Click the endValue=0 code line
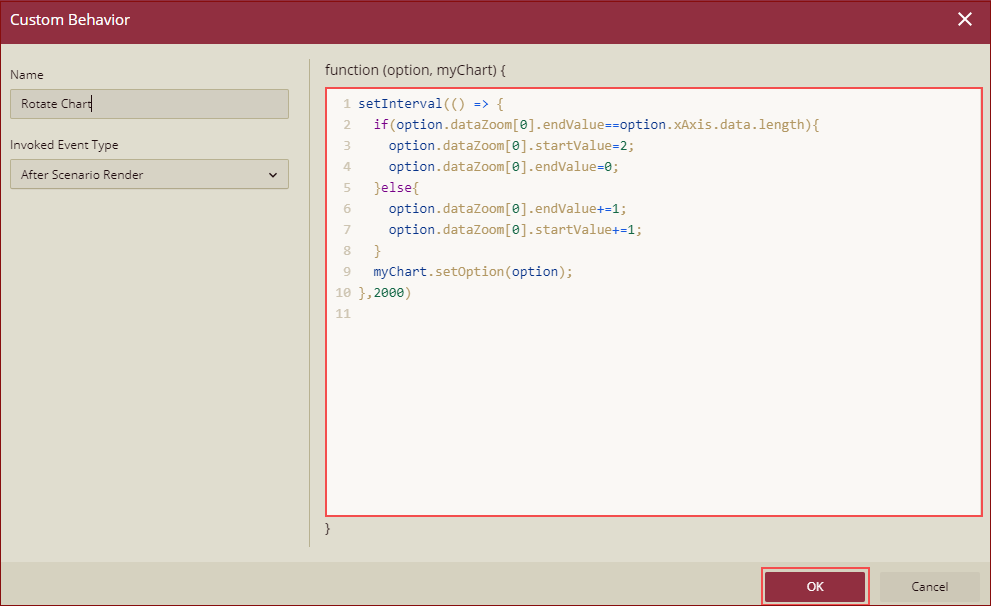991x606 pixels. click(x=504, y=167)
